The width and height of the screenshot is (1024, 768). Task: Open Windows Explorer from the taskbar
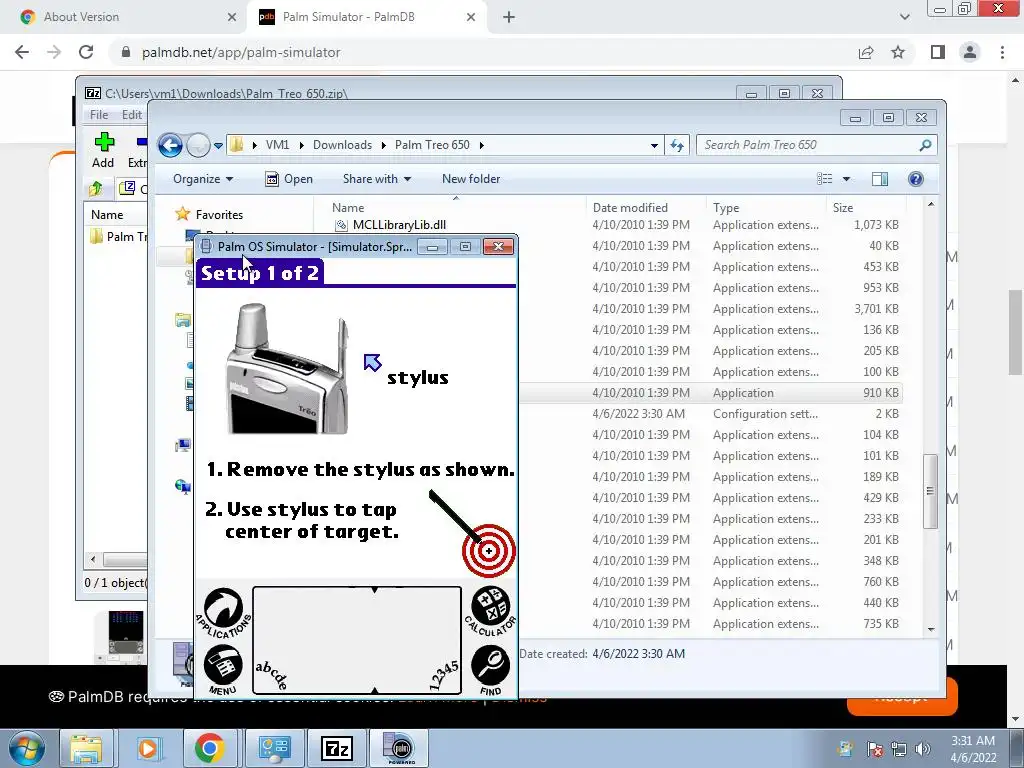point(86,748)
